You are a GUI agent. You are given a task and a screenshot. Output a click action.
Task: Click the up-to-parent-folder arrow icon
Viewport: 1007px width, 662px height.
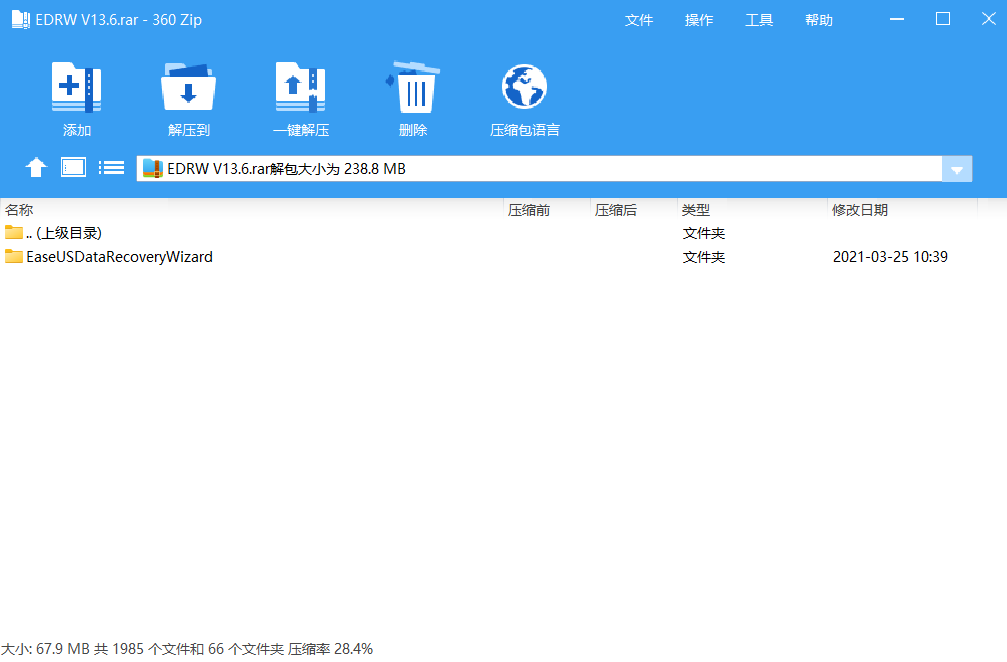(x=36, y=167)
